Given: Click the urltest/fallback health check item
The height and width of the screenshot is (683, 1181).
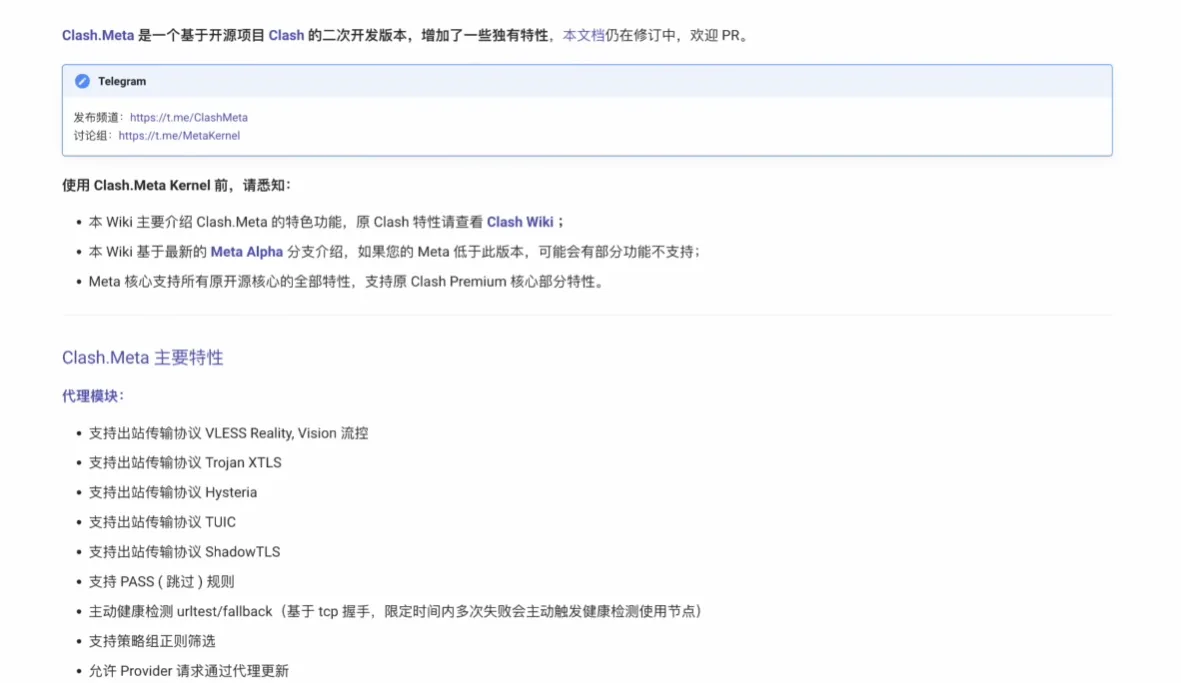Looking at the screenshot, I should (394, 611).
